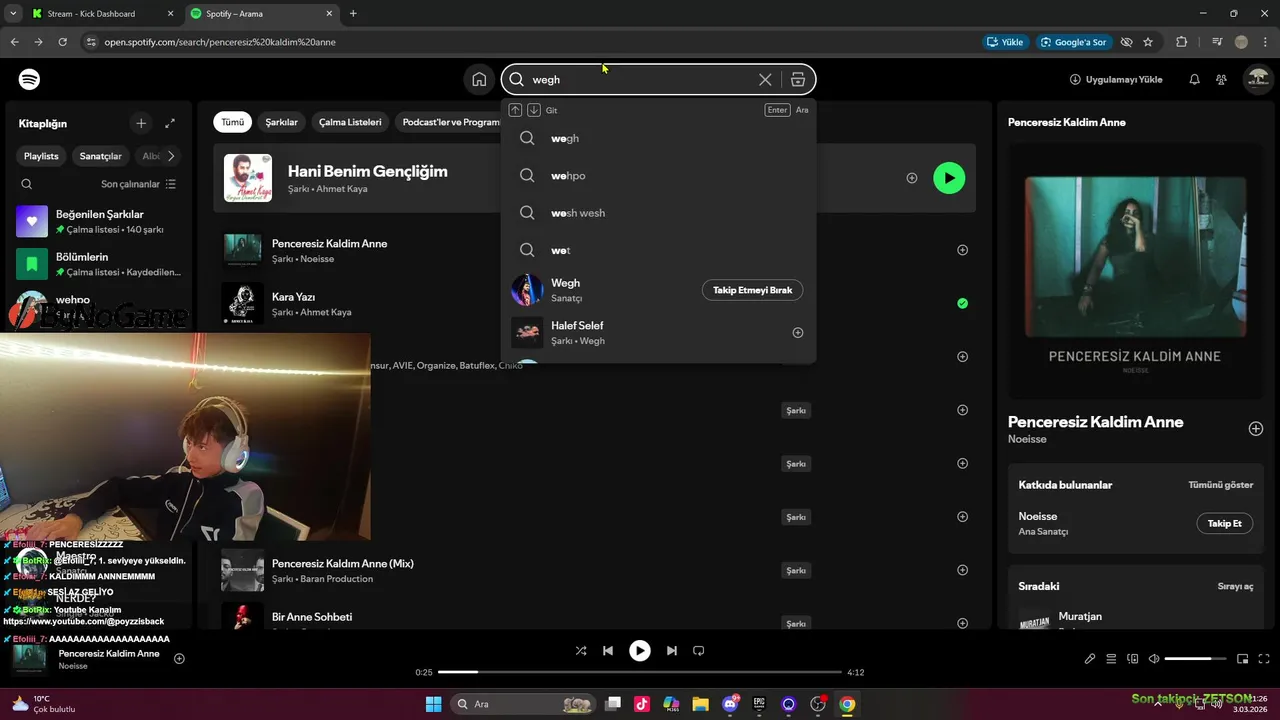Screen dimensions: 1280x720
Task: Open the Browse categories icon in search bar
Action: pos(798,79)
